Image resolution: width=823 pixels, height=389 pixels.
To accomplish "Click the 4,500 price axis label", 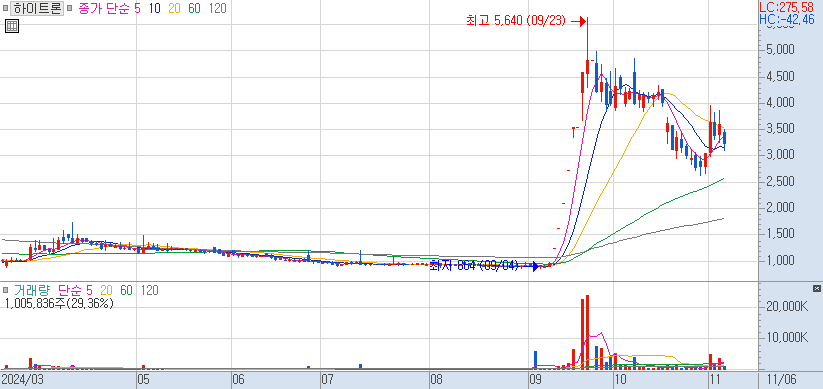I will pyautogui.click(x=779, y=77).
